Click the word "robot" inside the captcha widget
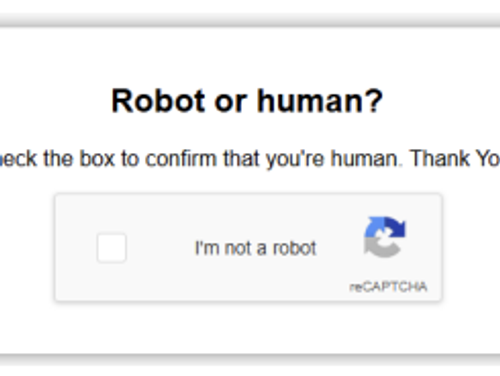The width and height of the screenshot is (500, 376). point(294,248)
